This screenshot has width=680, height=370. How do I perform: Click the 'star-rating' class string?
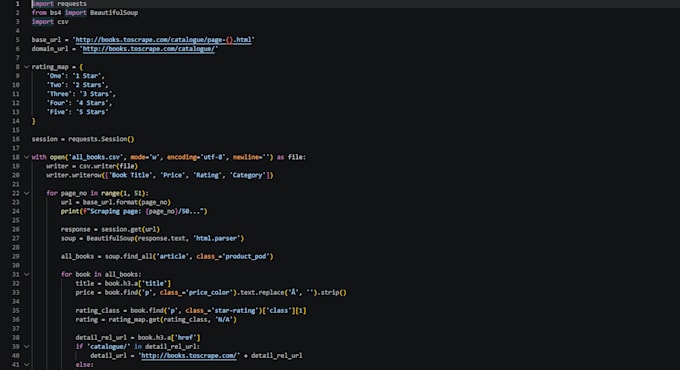(235, 311)
